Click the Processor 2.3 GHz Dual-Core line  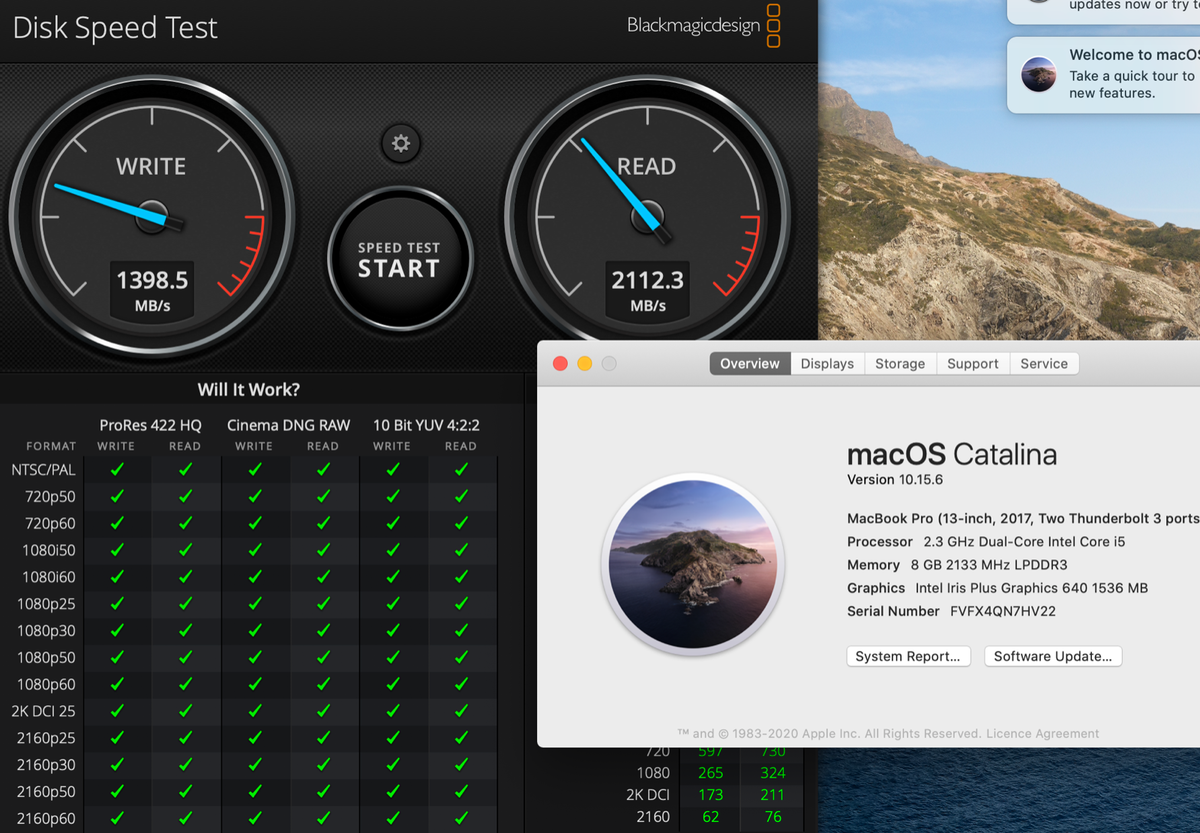(986, 542)
